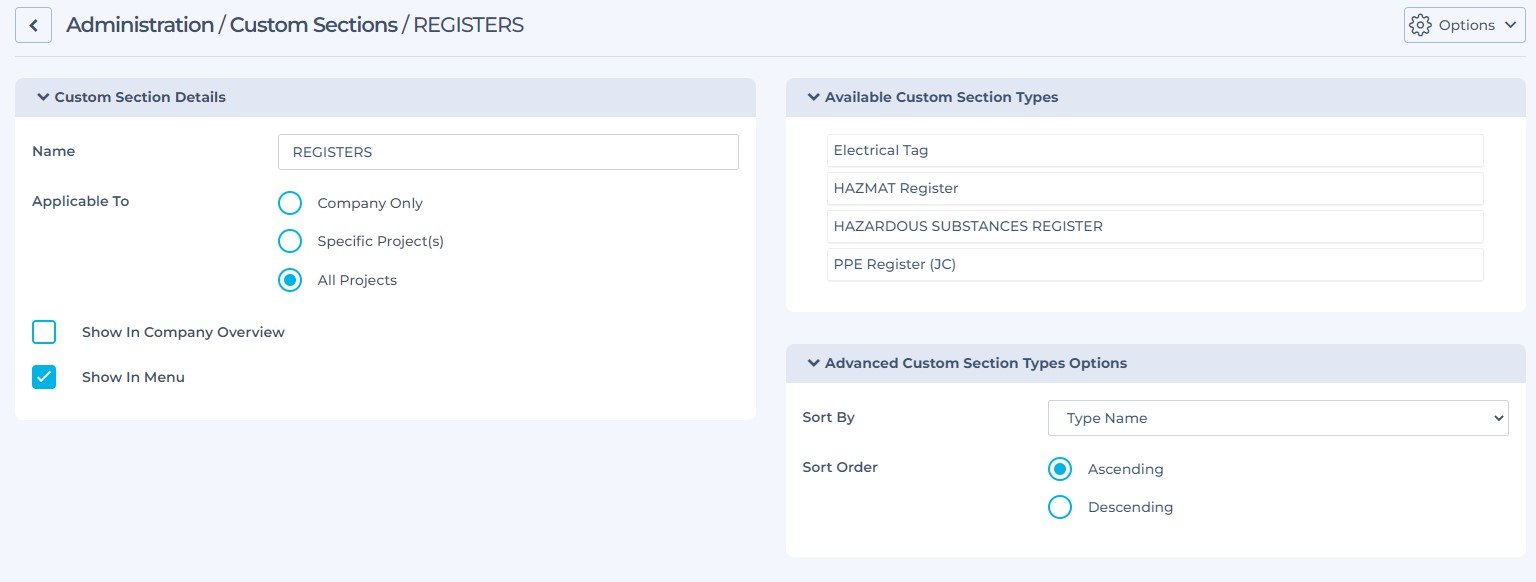The width and height of the screenshot is (1536, 582).
Task: Select the Electrical Tag section type
Action: click(1154, 151)
